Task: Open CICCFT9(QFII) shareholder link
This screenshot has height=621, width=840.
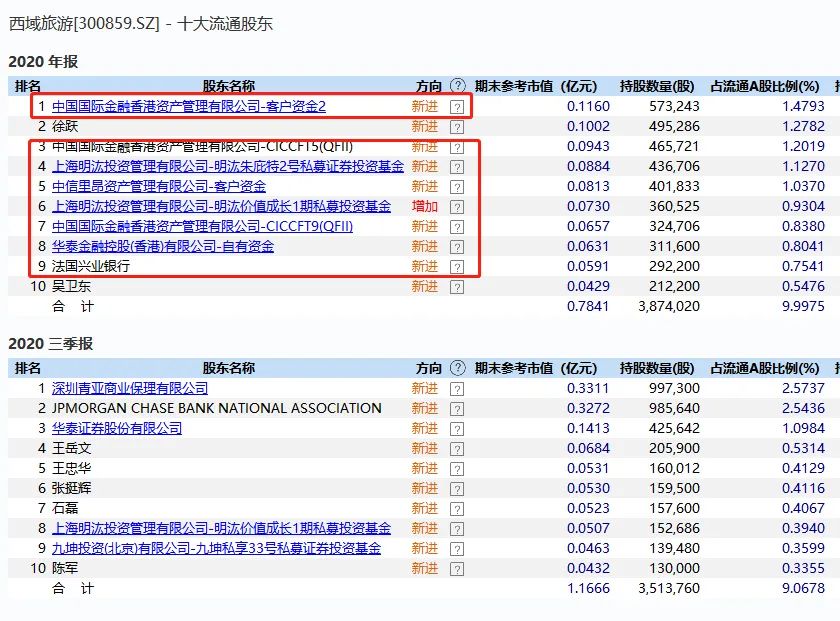Action: tap(202, 226)
